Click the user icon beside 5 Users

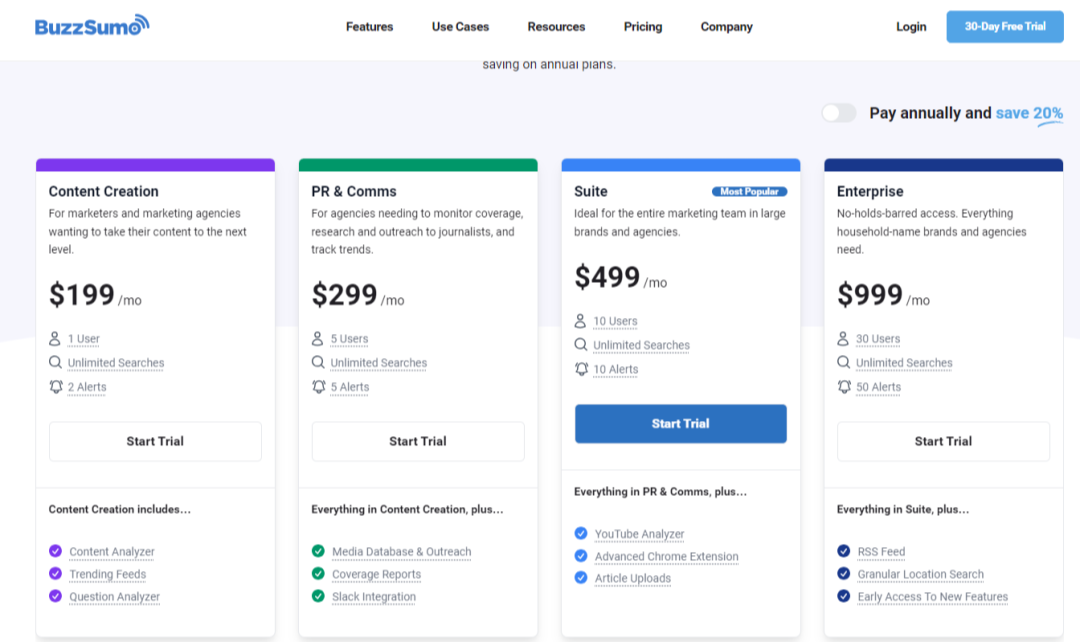[318, 338]
